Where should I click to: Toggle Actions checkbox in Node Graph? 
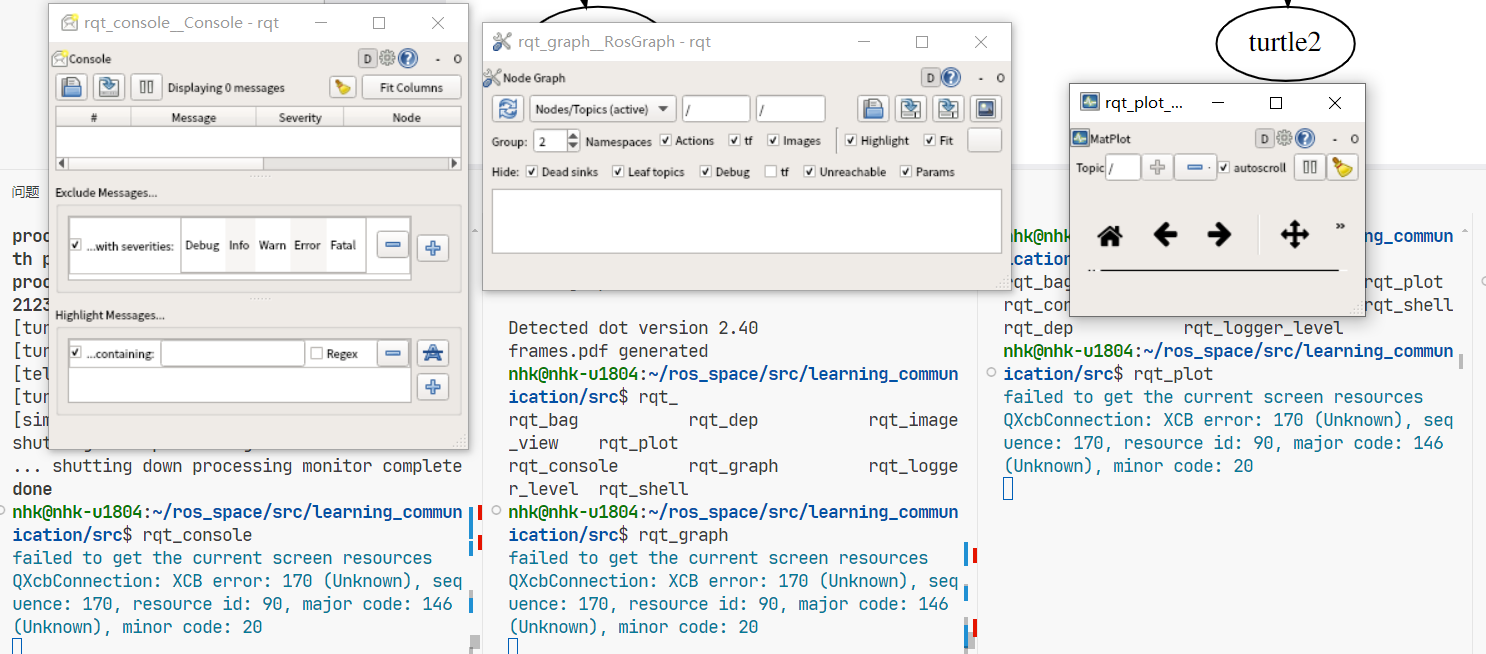(667, 141)
